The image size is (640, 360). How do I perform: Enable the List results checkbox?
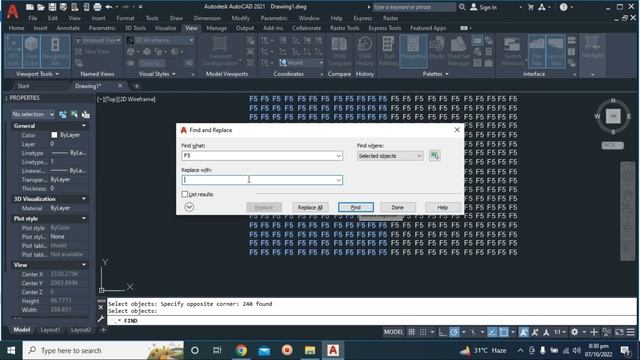185,194
